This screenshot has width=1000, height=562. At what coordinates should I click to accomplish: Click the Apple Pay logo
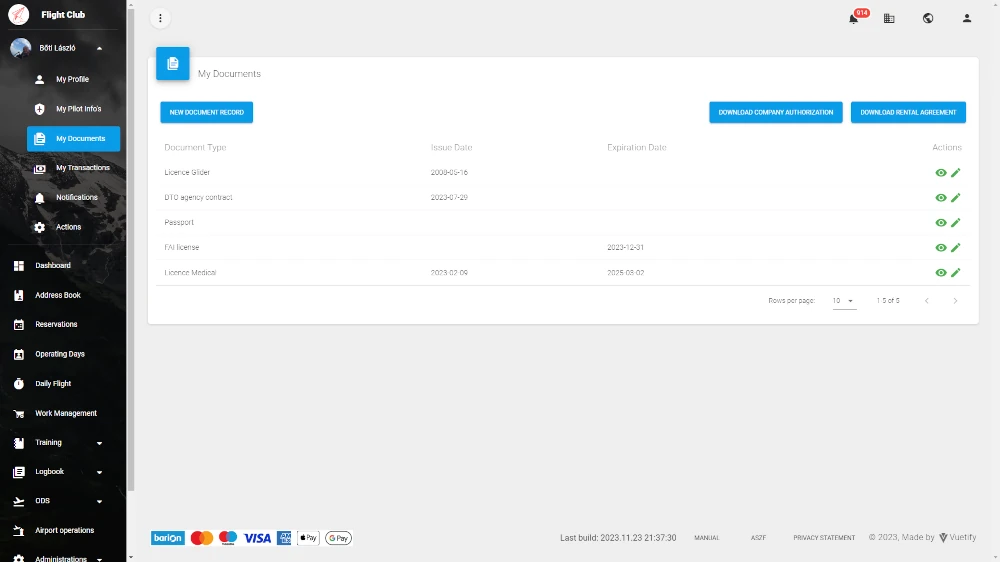pos(308,538)
